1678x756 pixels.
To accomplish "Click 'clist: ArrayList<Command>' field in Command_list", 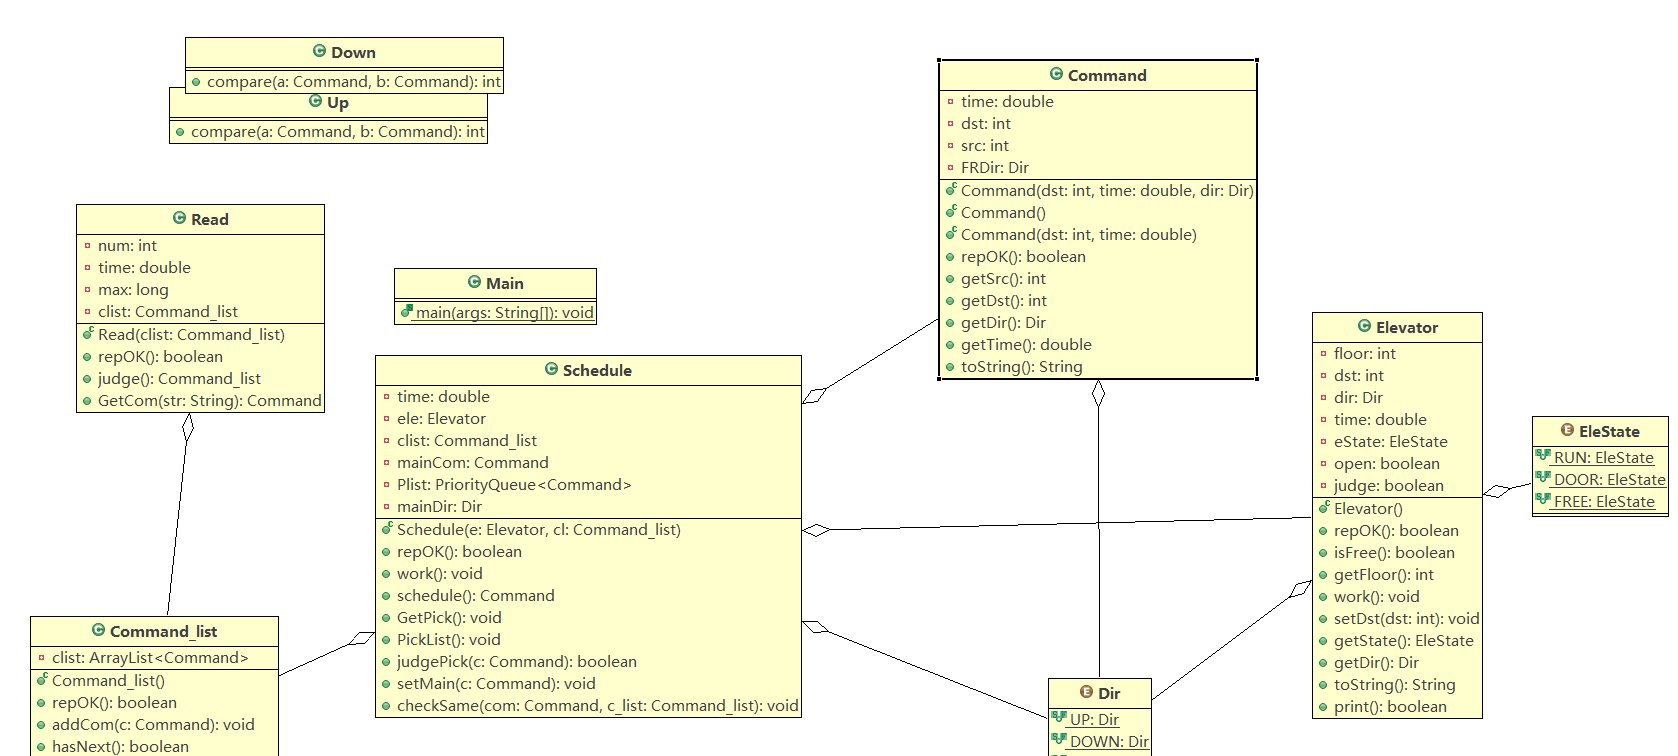I will [x=150, y=657].
